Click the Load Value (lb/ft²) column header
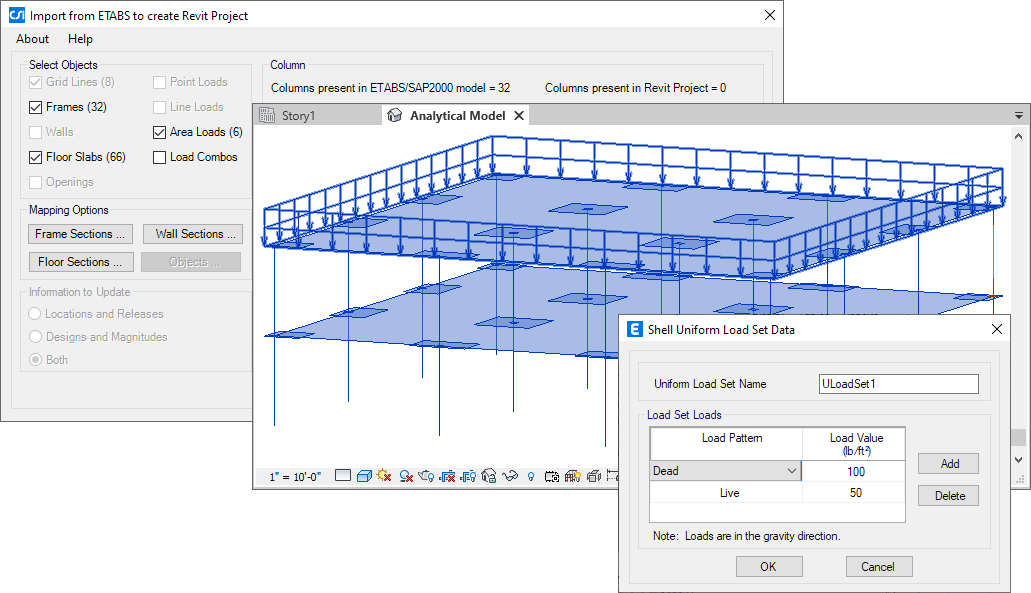 pyautogui.click(x=854, y=444)
